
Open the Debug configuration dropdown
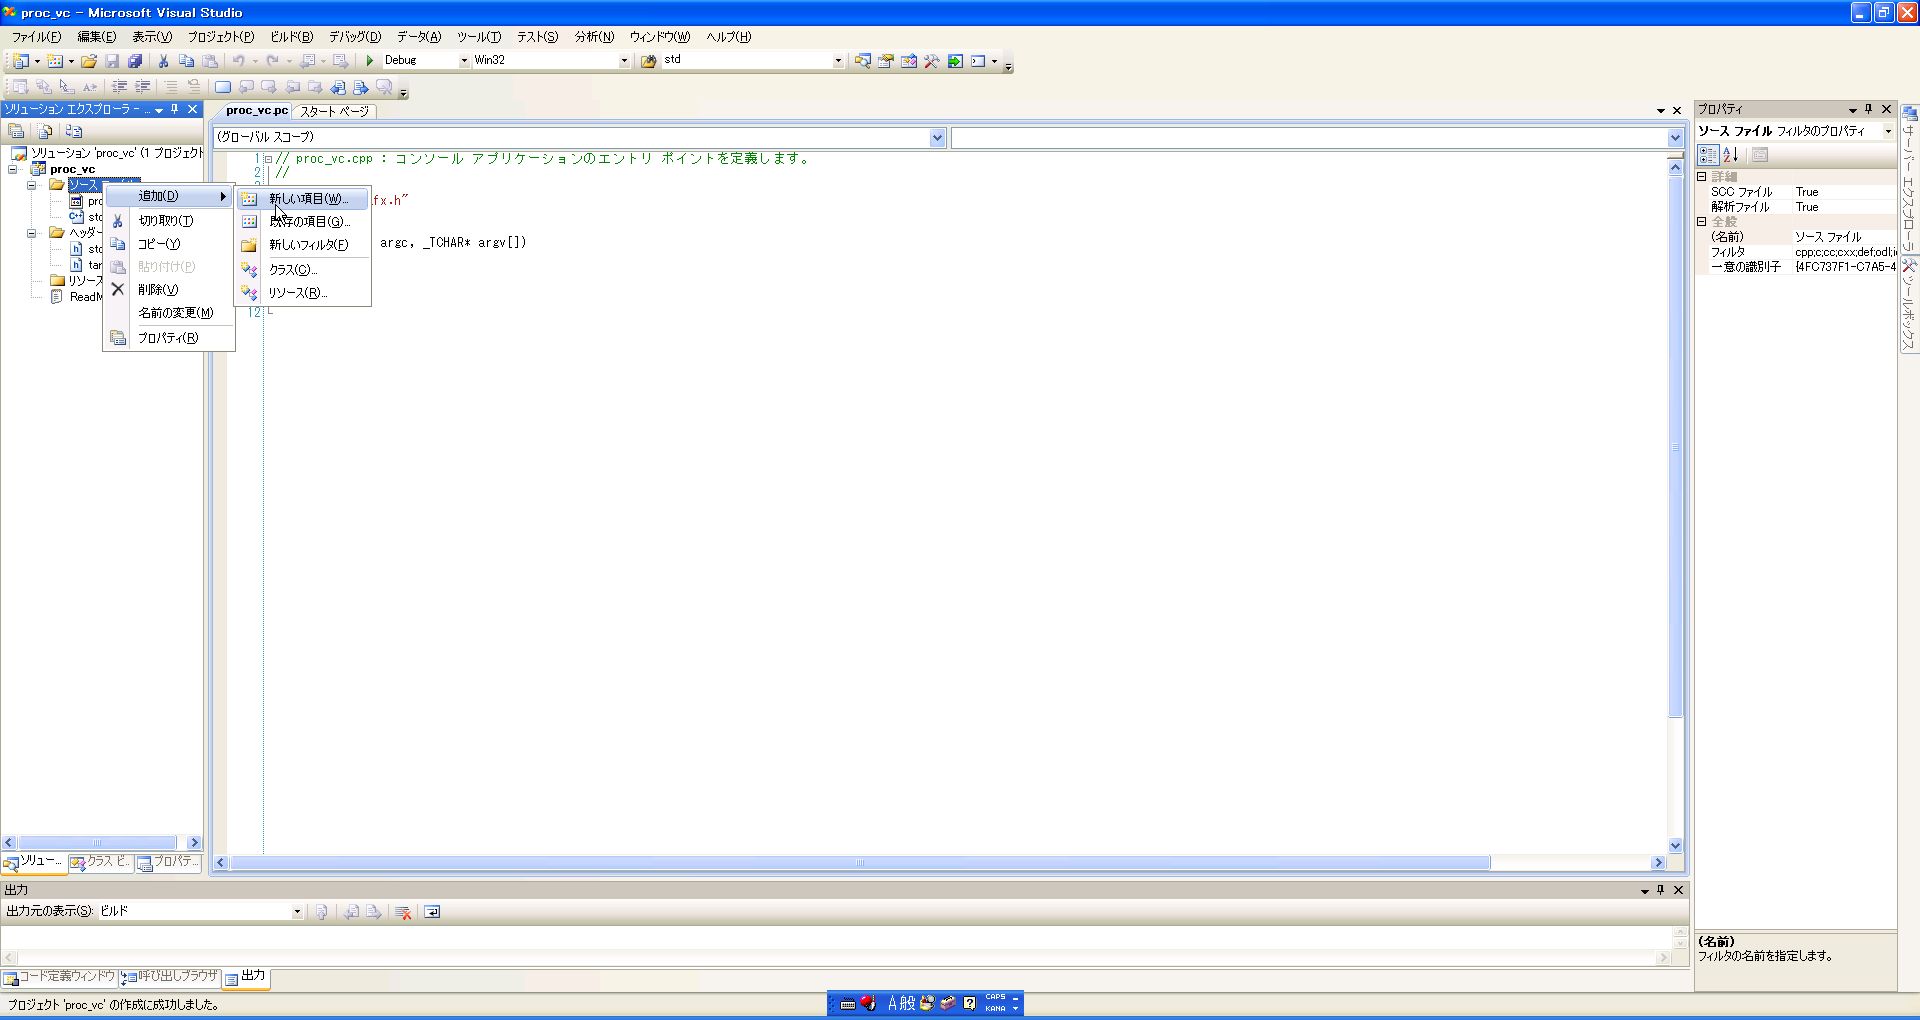click(x=464, y=61)
